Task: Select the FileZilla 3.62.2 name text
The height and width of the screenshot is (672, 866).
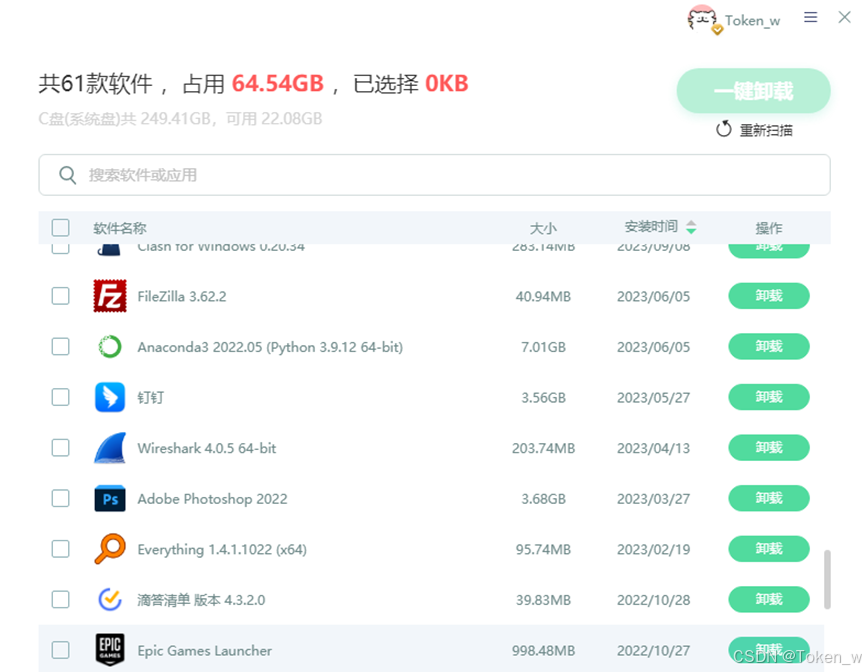Action: (x=182, y=297)
